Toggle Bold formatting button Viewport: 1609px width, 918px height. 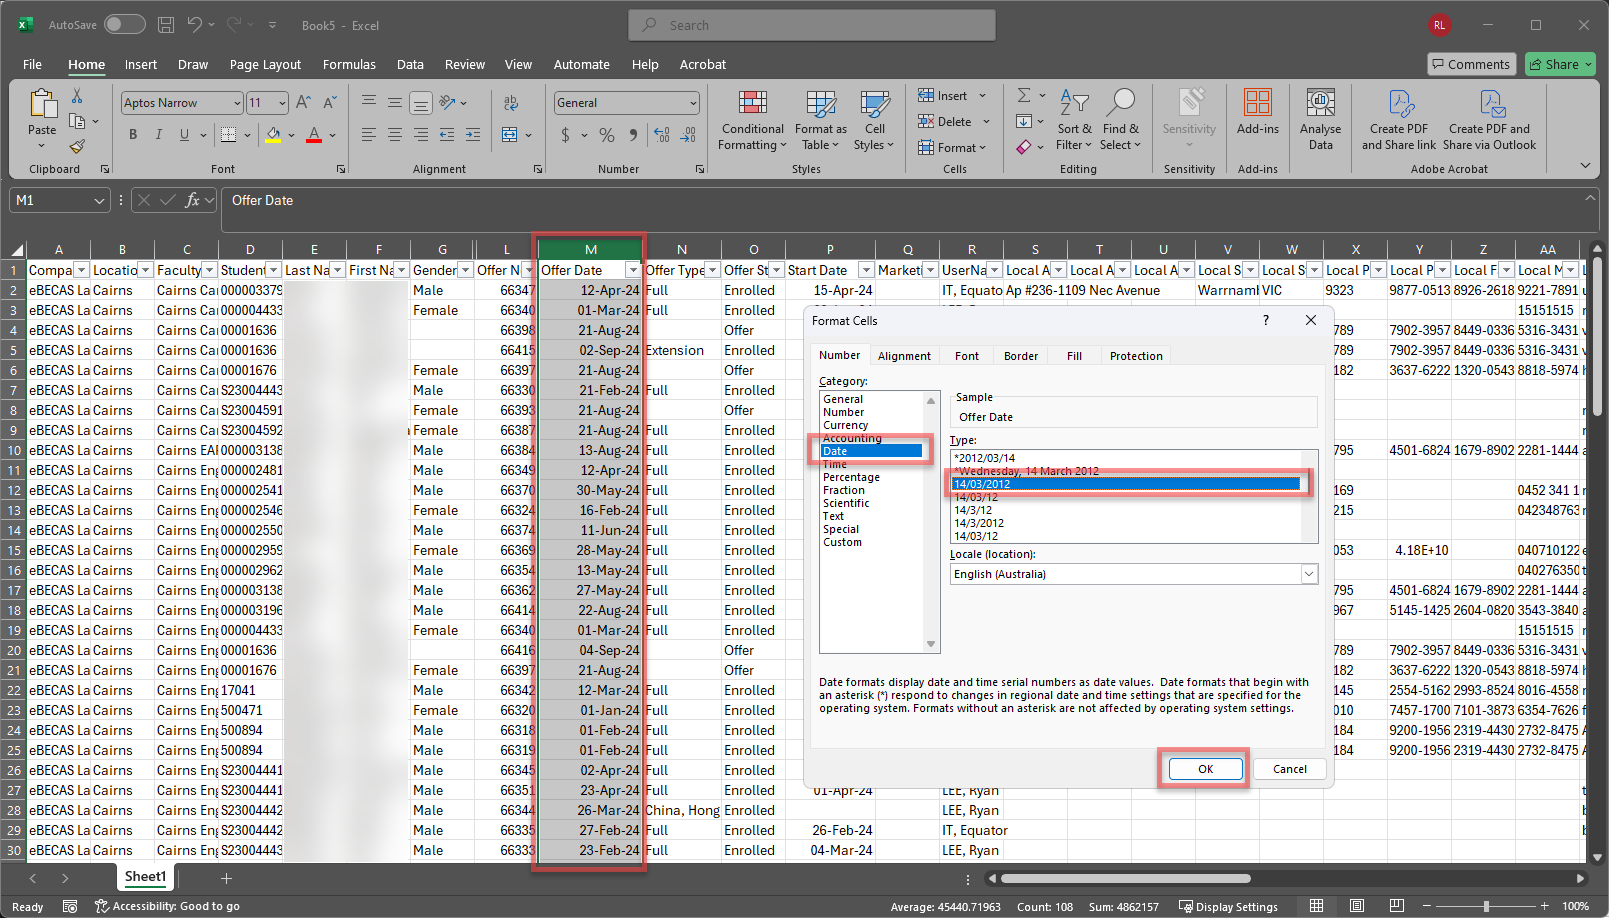[133, 135]
